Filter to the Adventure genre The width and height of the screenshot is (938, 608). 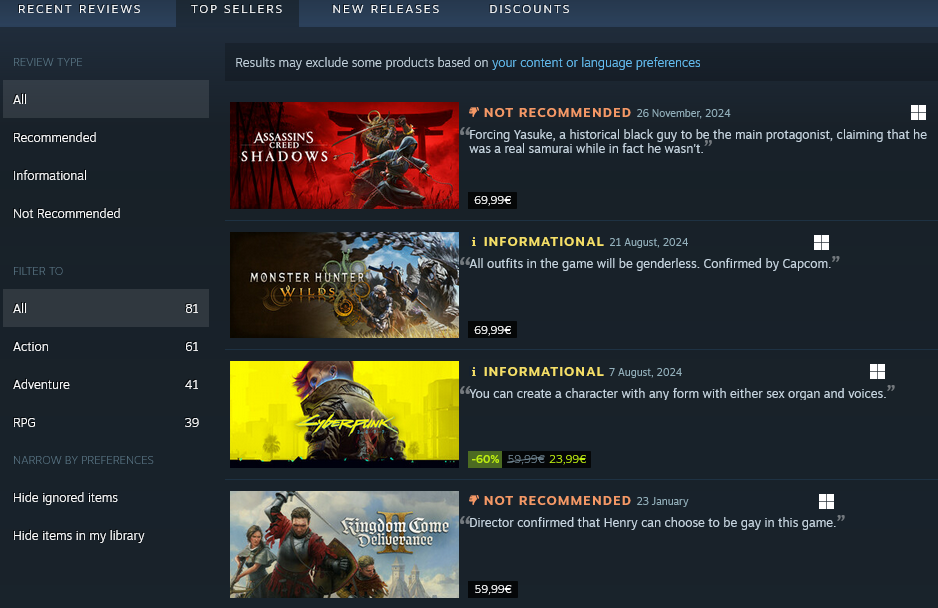point(106,384)
